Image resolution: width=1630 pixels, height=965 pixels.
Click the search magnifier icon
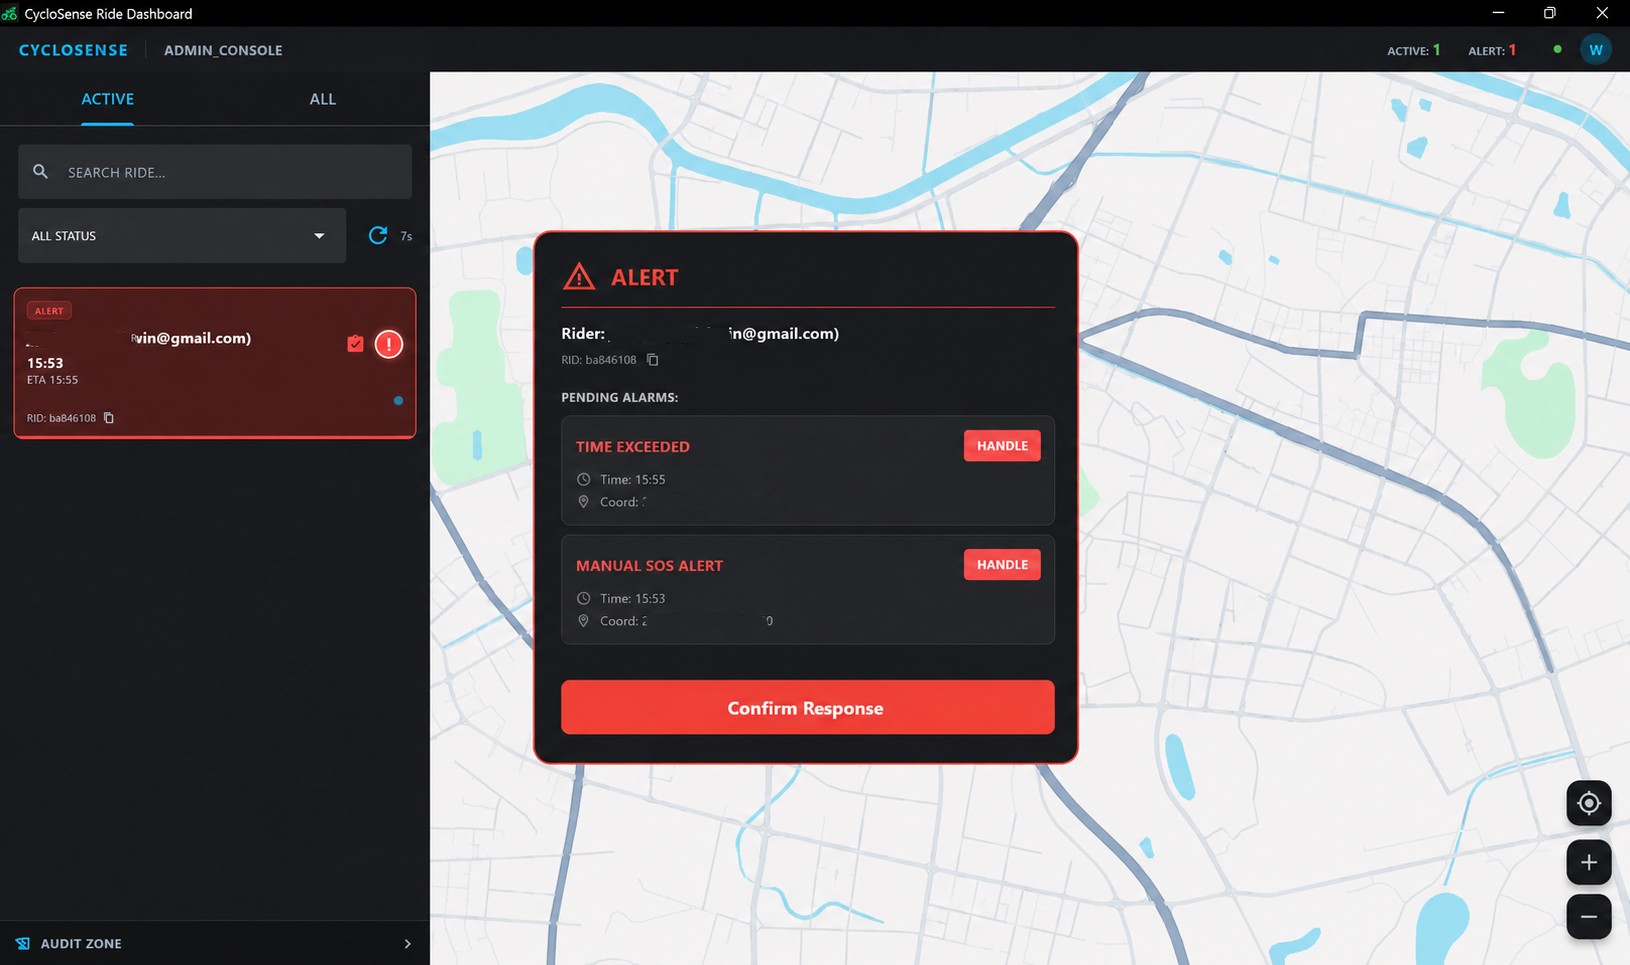pos(40,172)
